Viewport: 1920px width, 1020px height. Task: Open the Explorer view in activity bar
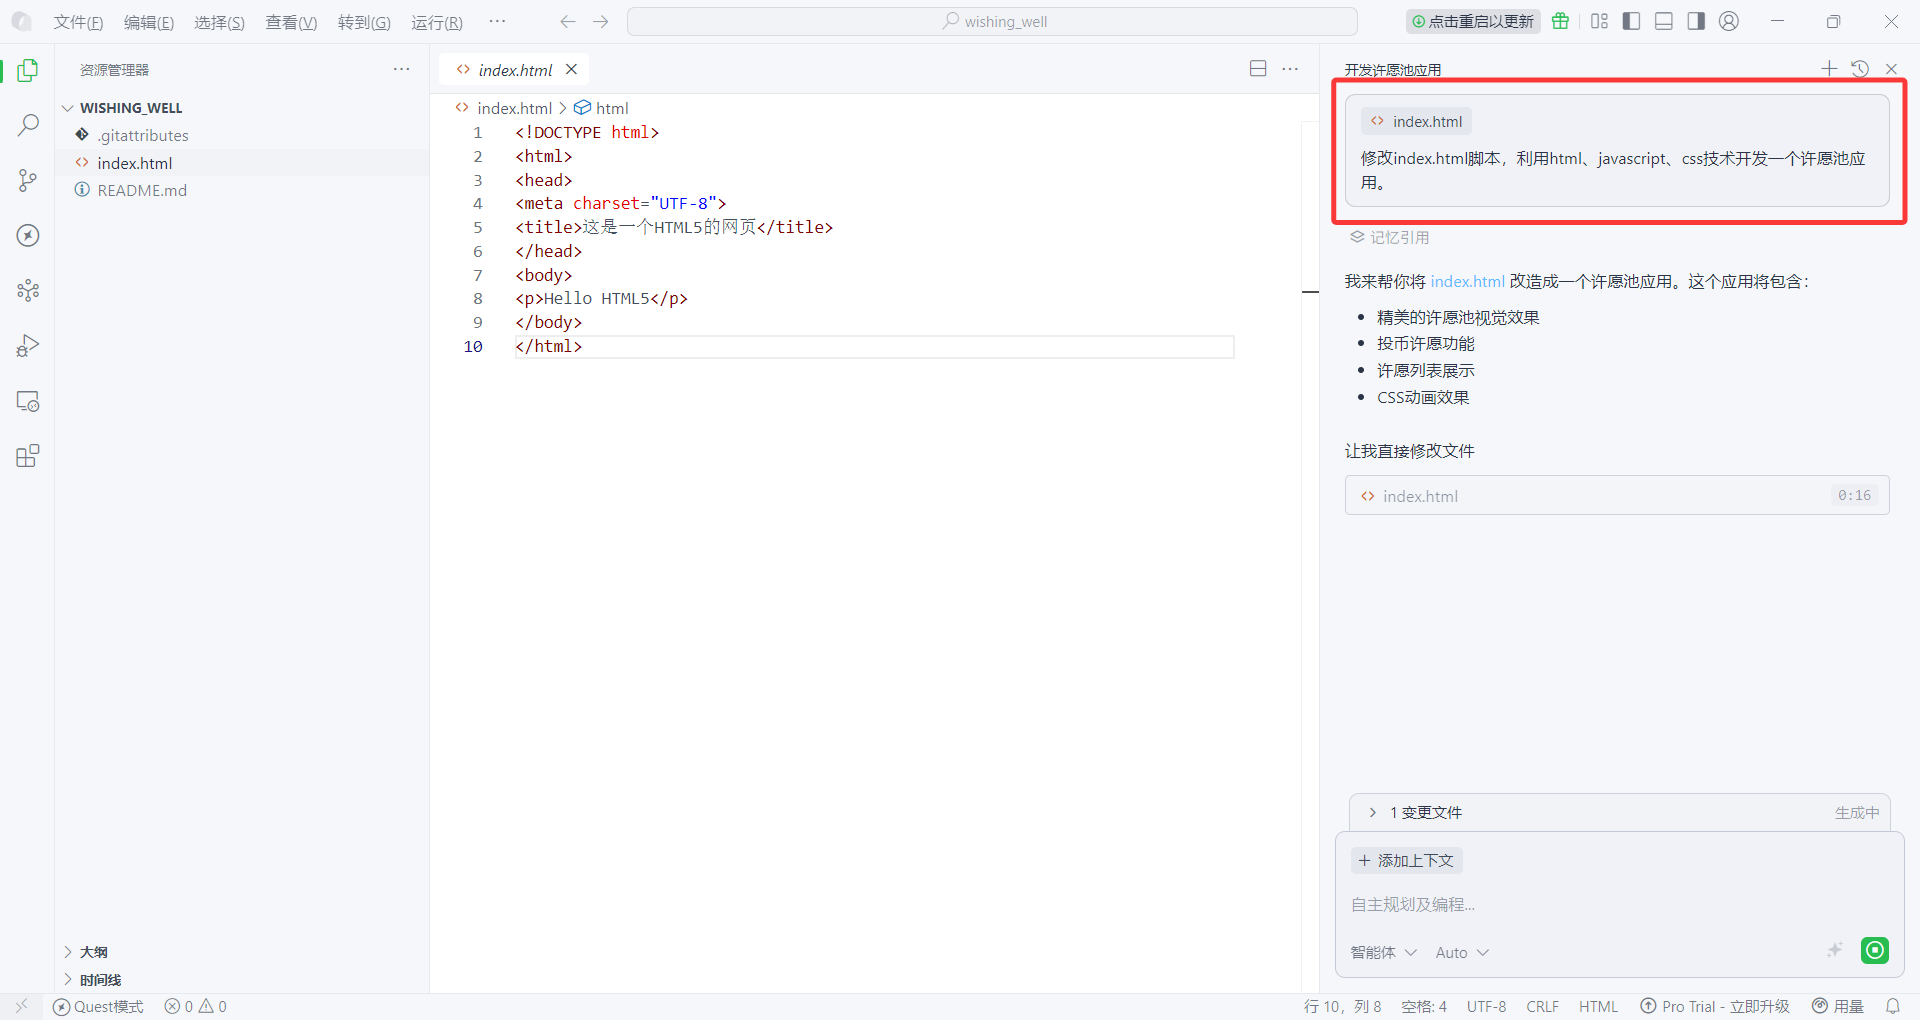pyautogui.click(x=28, y=70)
